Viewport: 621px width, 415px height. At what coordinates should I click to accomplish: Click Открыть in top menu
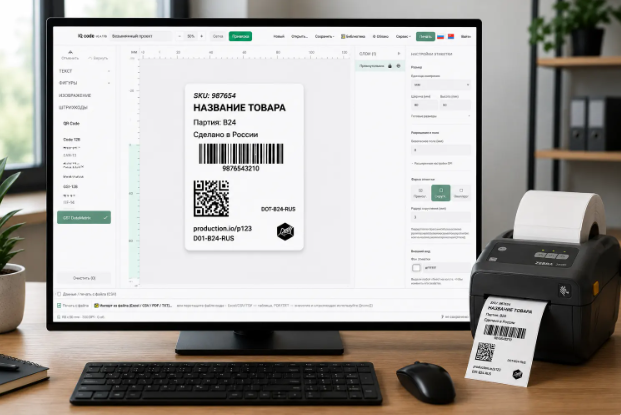point(299,36)
